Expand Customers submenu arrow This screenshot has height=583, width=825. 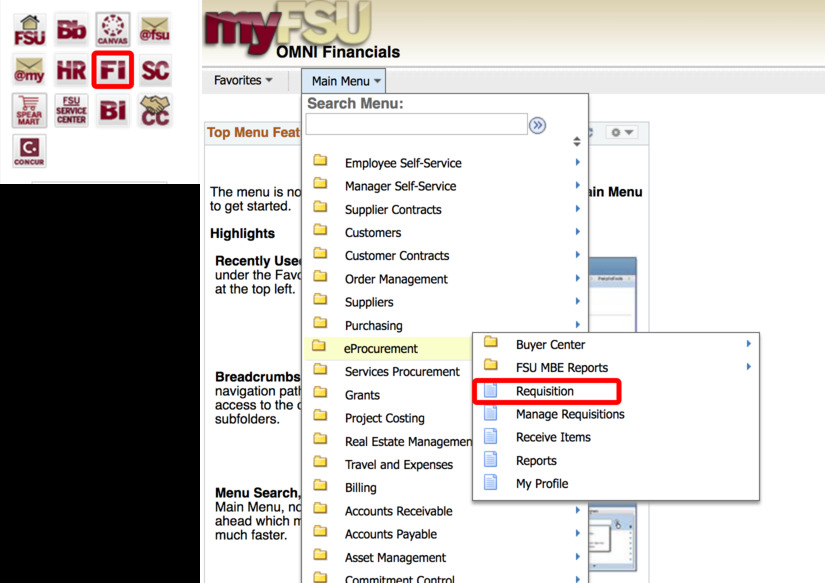(577, 232)
